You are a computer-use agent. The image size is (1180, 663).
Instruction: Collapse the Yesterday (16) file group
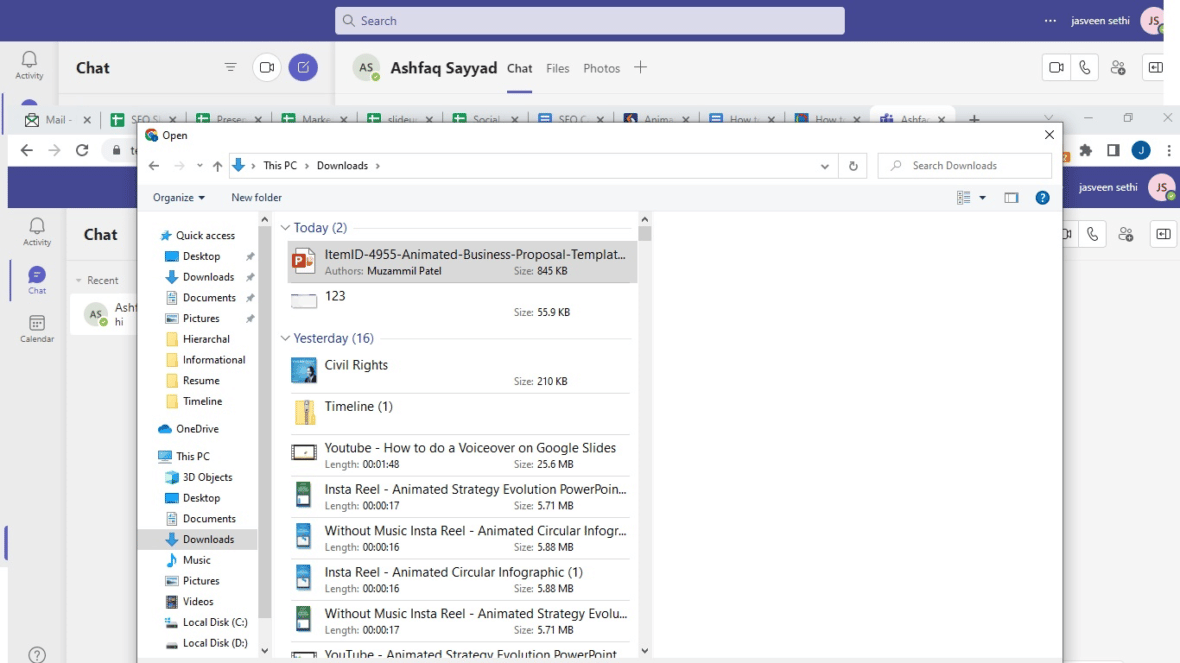[x=285, y=338]
